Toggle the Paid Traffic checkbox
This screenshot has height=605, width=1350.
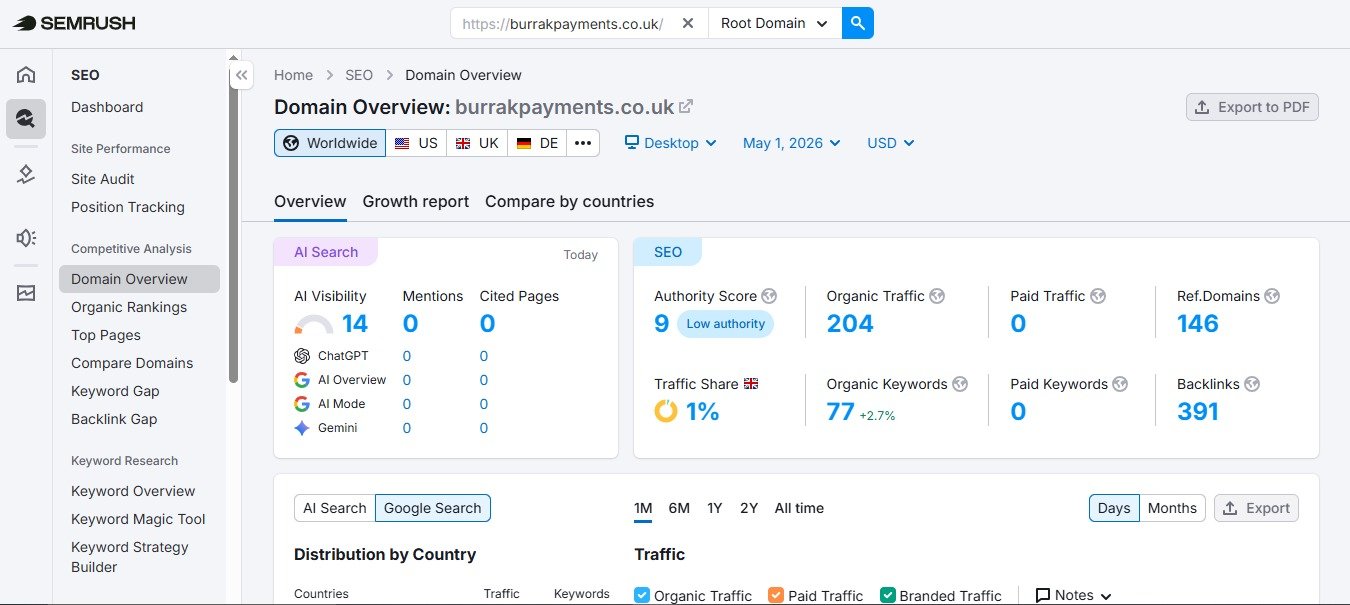pos(776,595)
